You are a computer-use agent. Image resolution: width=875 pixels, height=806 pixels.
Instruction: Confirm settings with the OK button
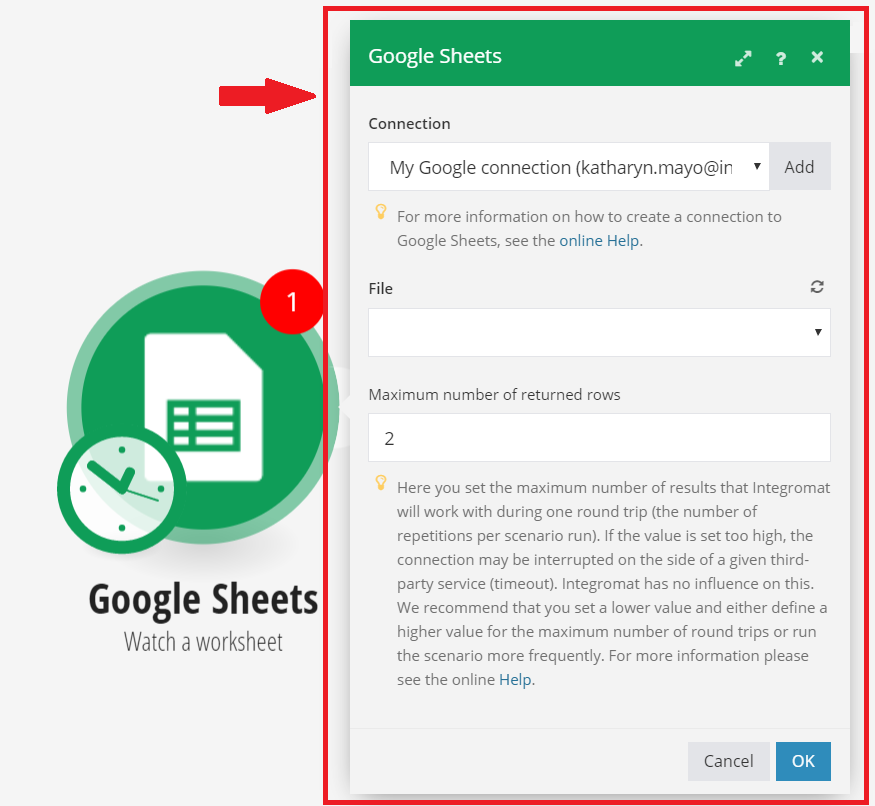tap(802, 761)
